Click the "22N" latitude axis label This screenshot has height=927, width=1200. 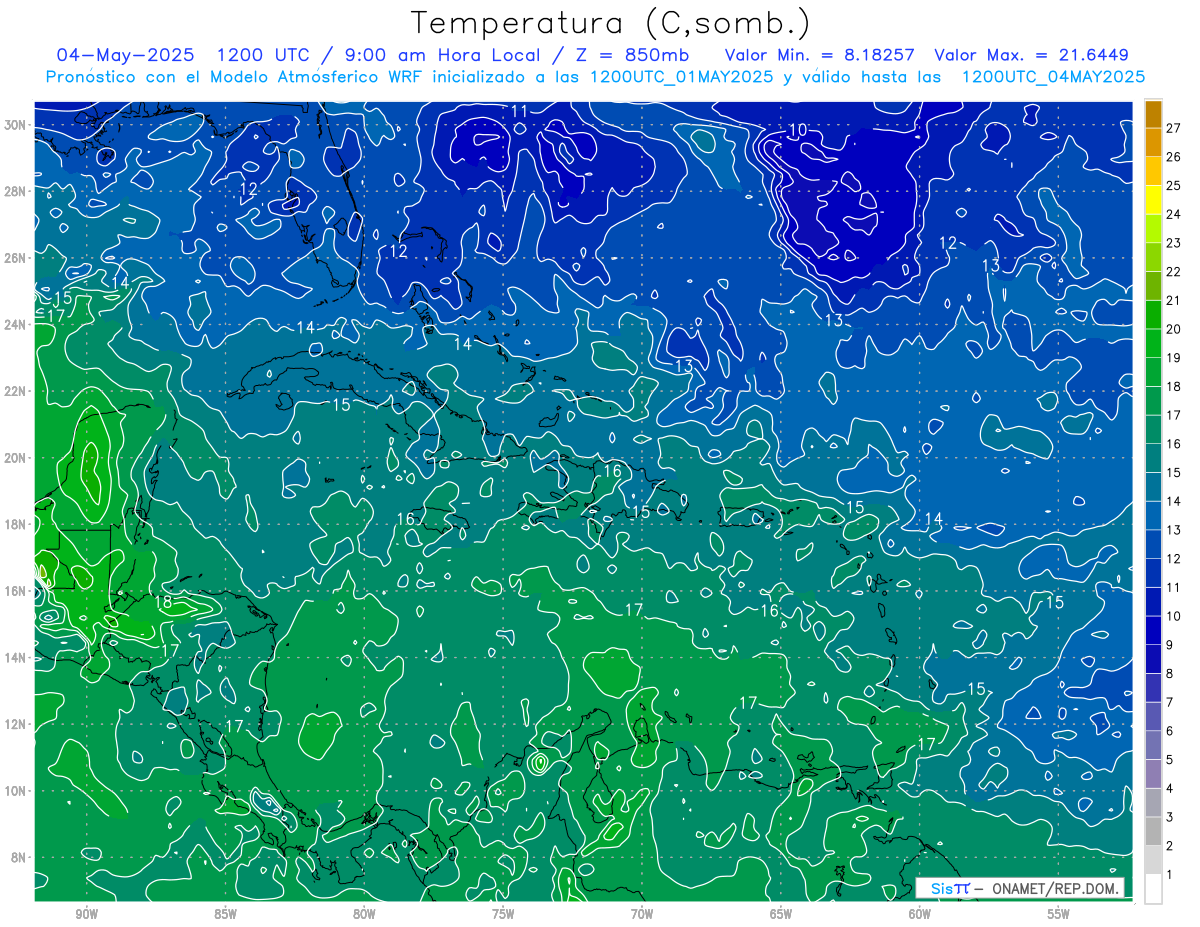[x=15, y=391]
